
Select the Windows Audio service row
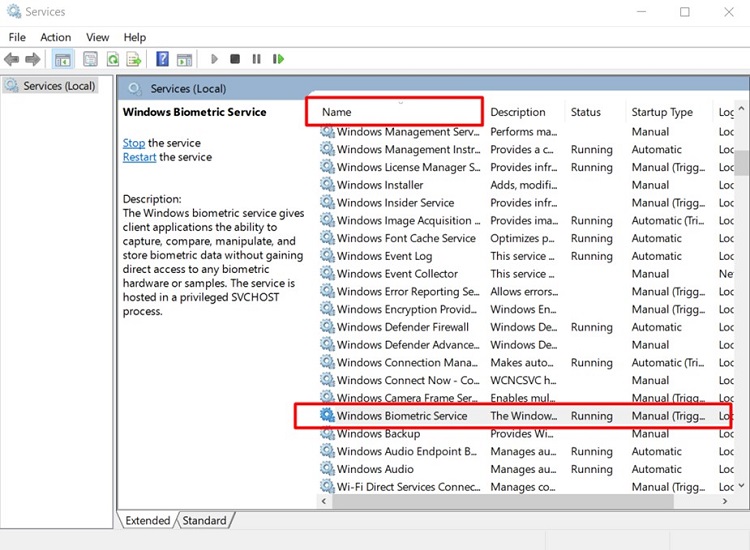point(375,469)
